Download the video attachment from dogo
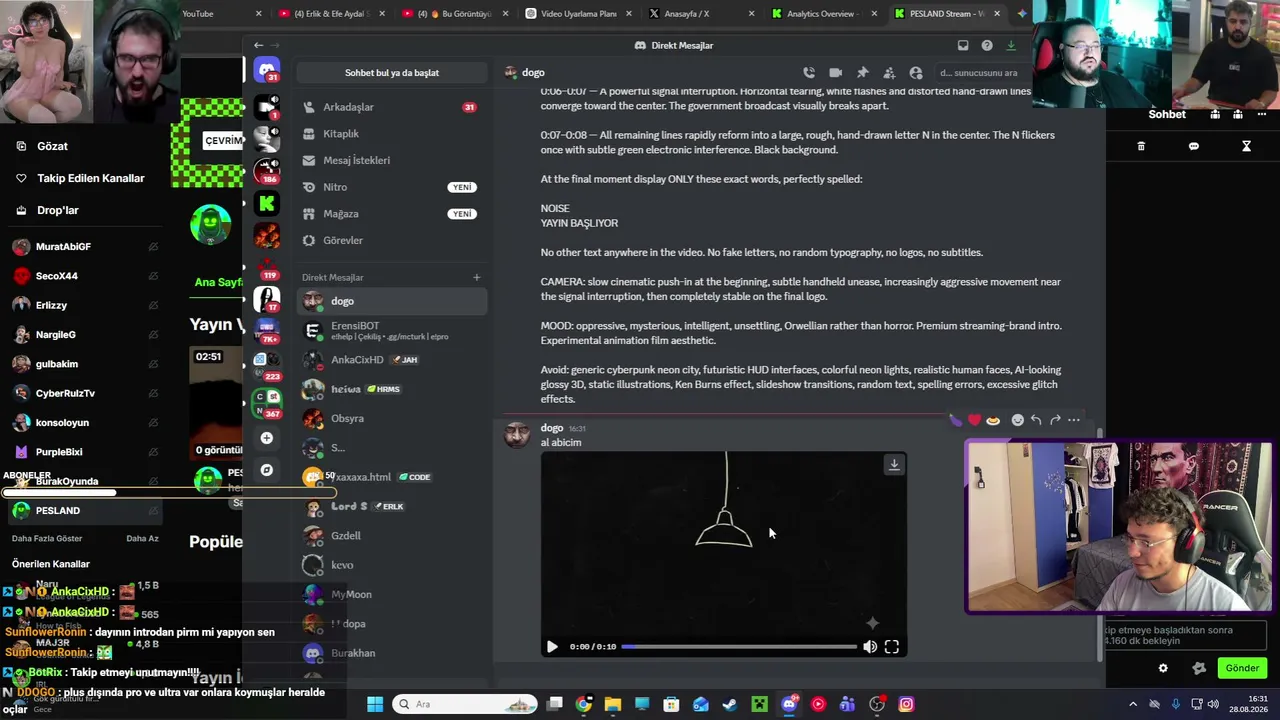1280x720 pixels. point(894,464)
